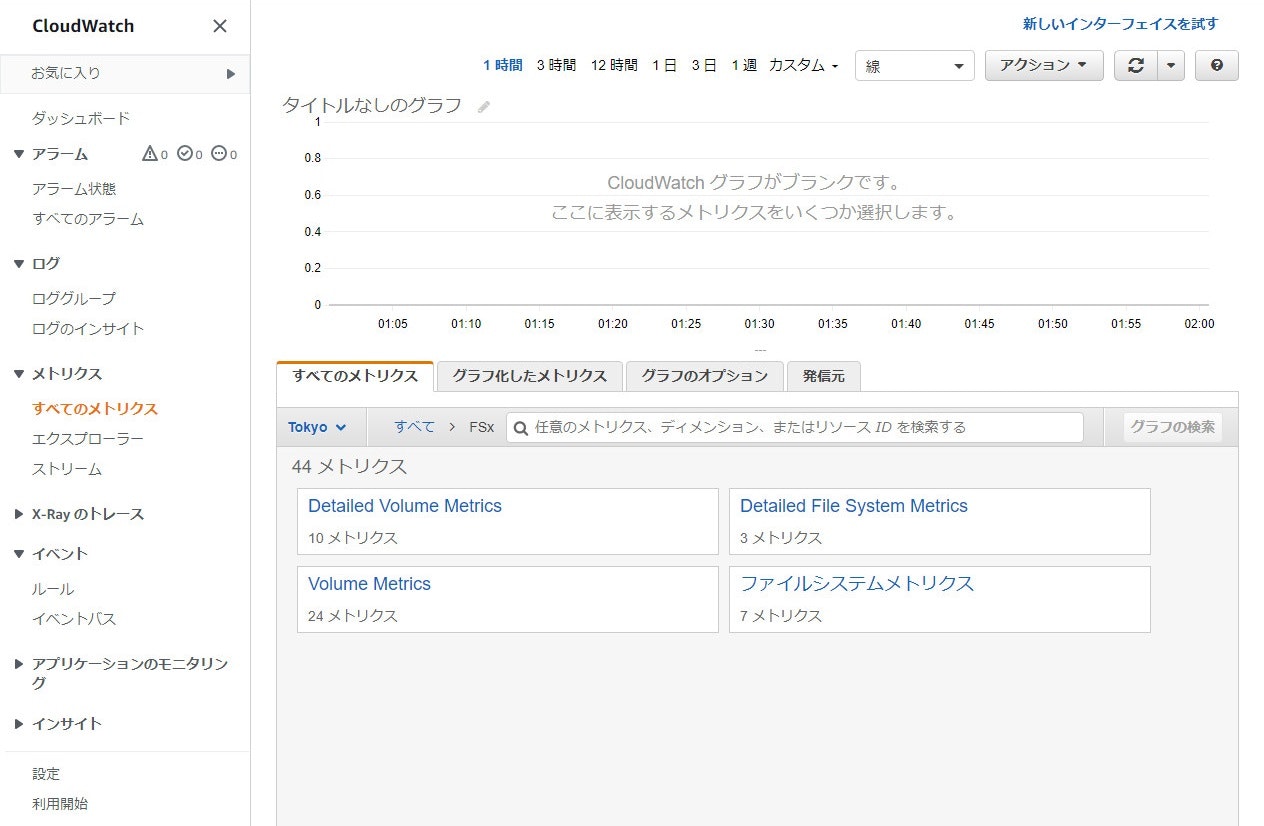
Task: Open ルール in sidebar
Action: (53, 589)
